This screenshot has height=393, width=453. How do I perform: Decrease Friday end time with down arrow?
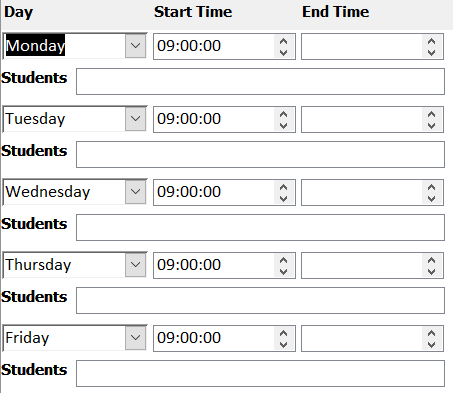pyautogui.click(x=432, y=344)
